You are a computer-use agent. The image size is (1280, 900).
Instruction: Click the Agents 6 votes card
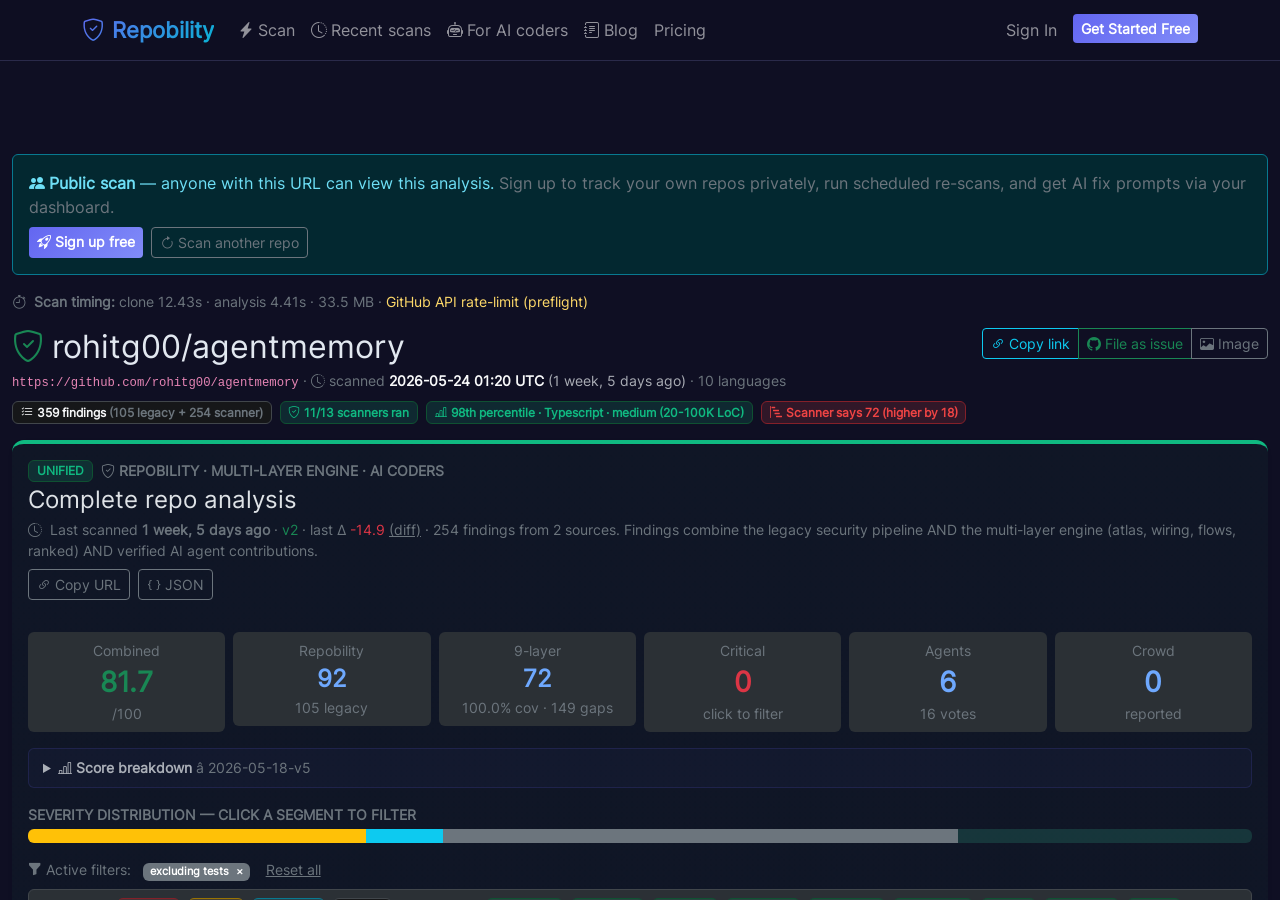(x=948, y=682)
